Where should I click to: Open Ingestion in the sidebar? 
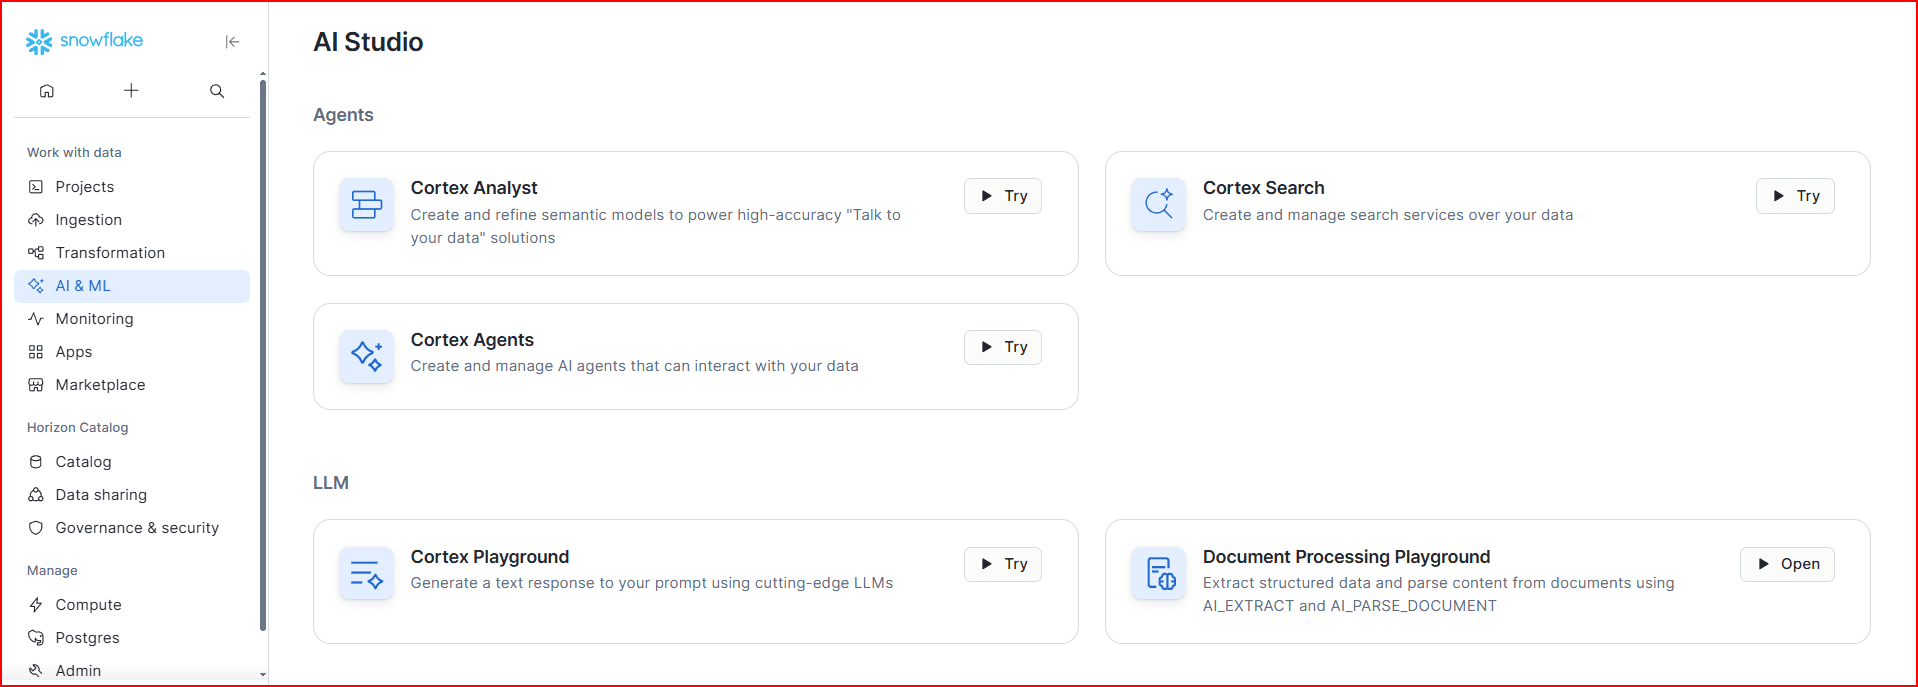(132, 220)
